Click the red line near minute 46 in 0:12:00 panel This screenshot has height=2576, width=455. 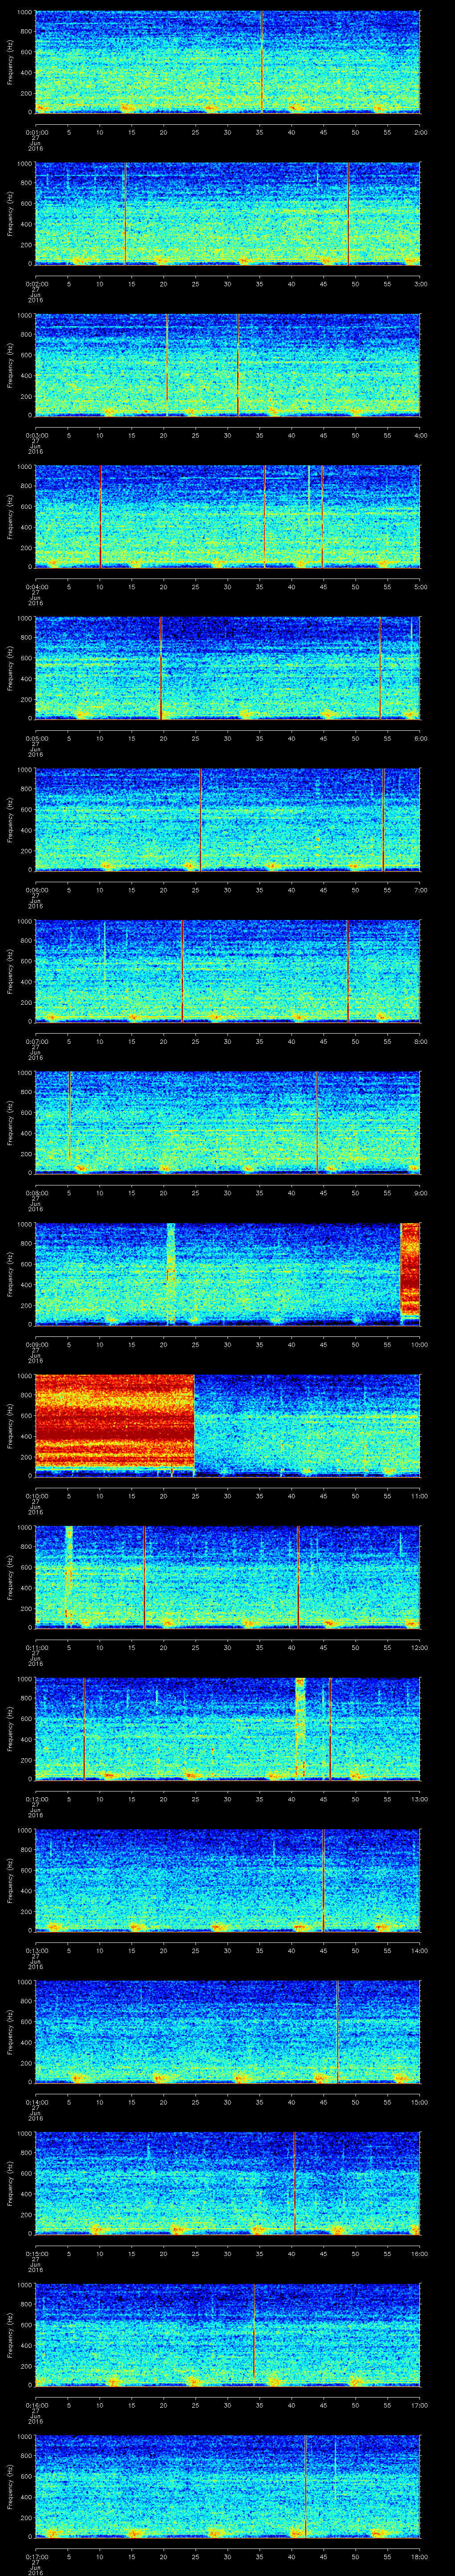coord(330,1729)
